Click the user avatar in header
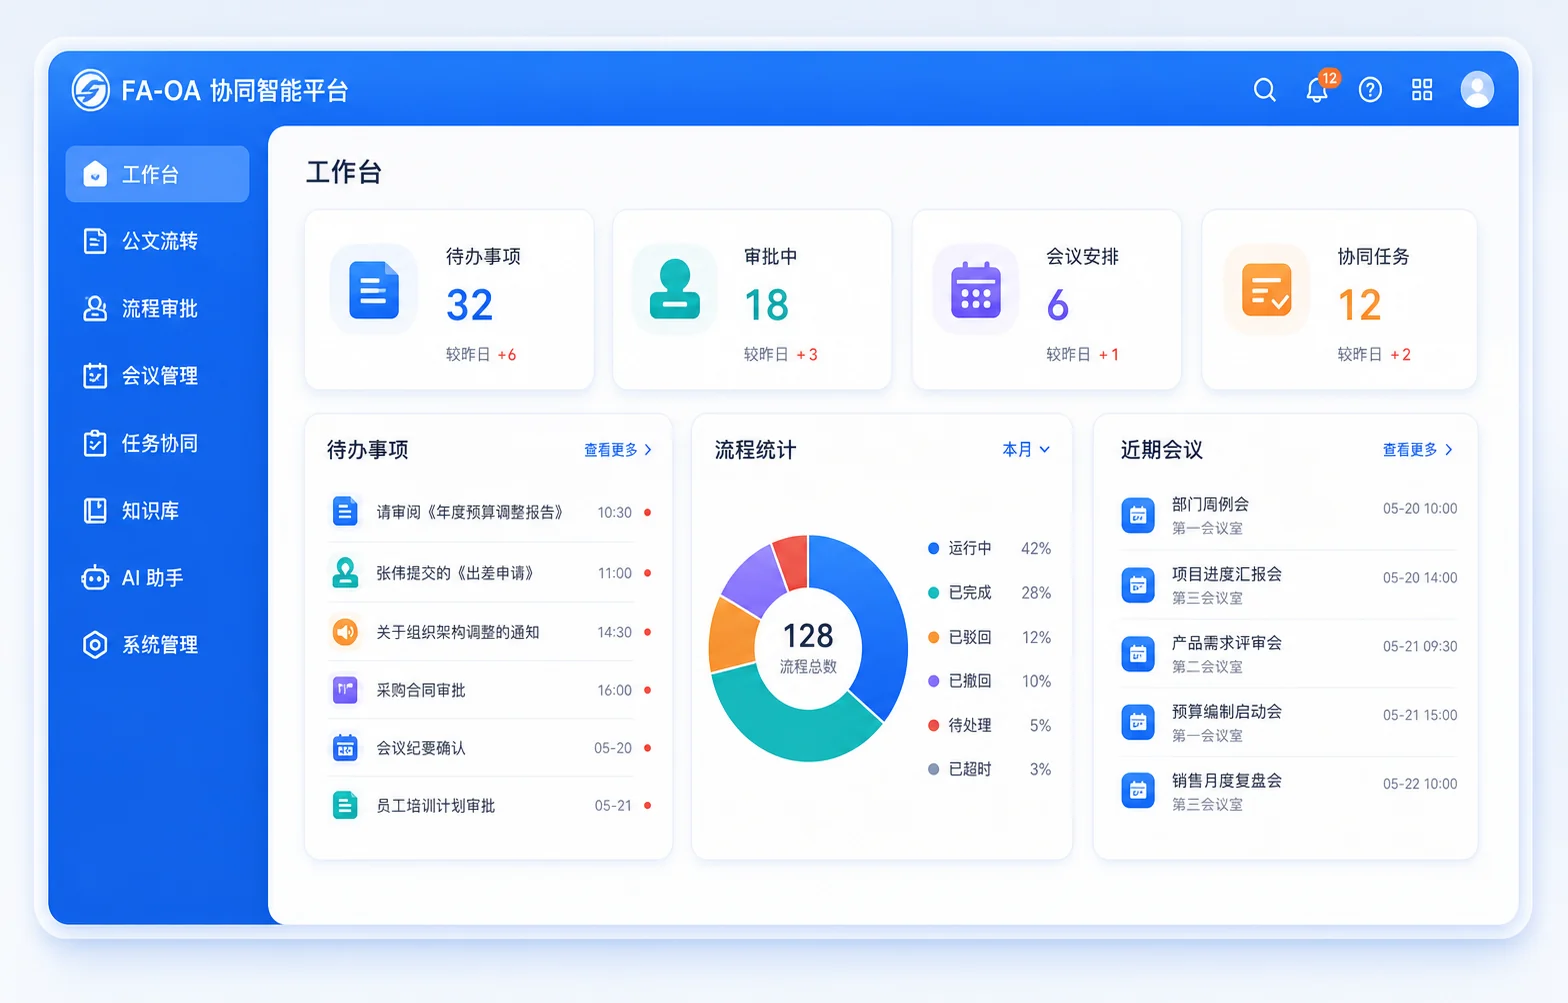Screen dimensions: 1568x1003 [x=1477, y=90]
